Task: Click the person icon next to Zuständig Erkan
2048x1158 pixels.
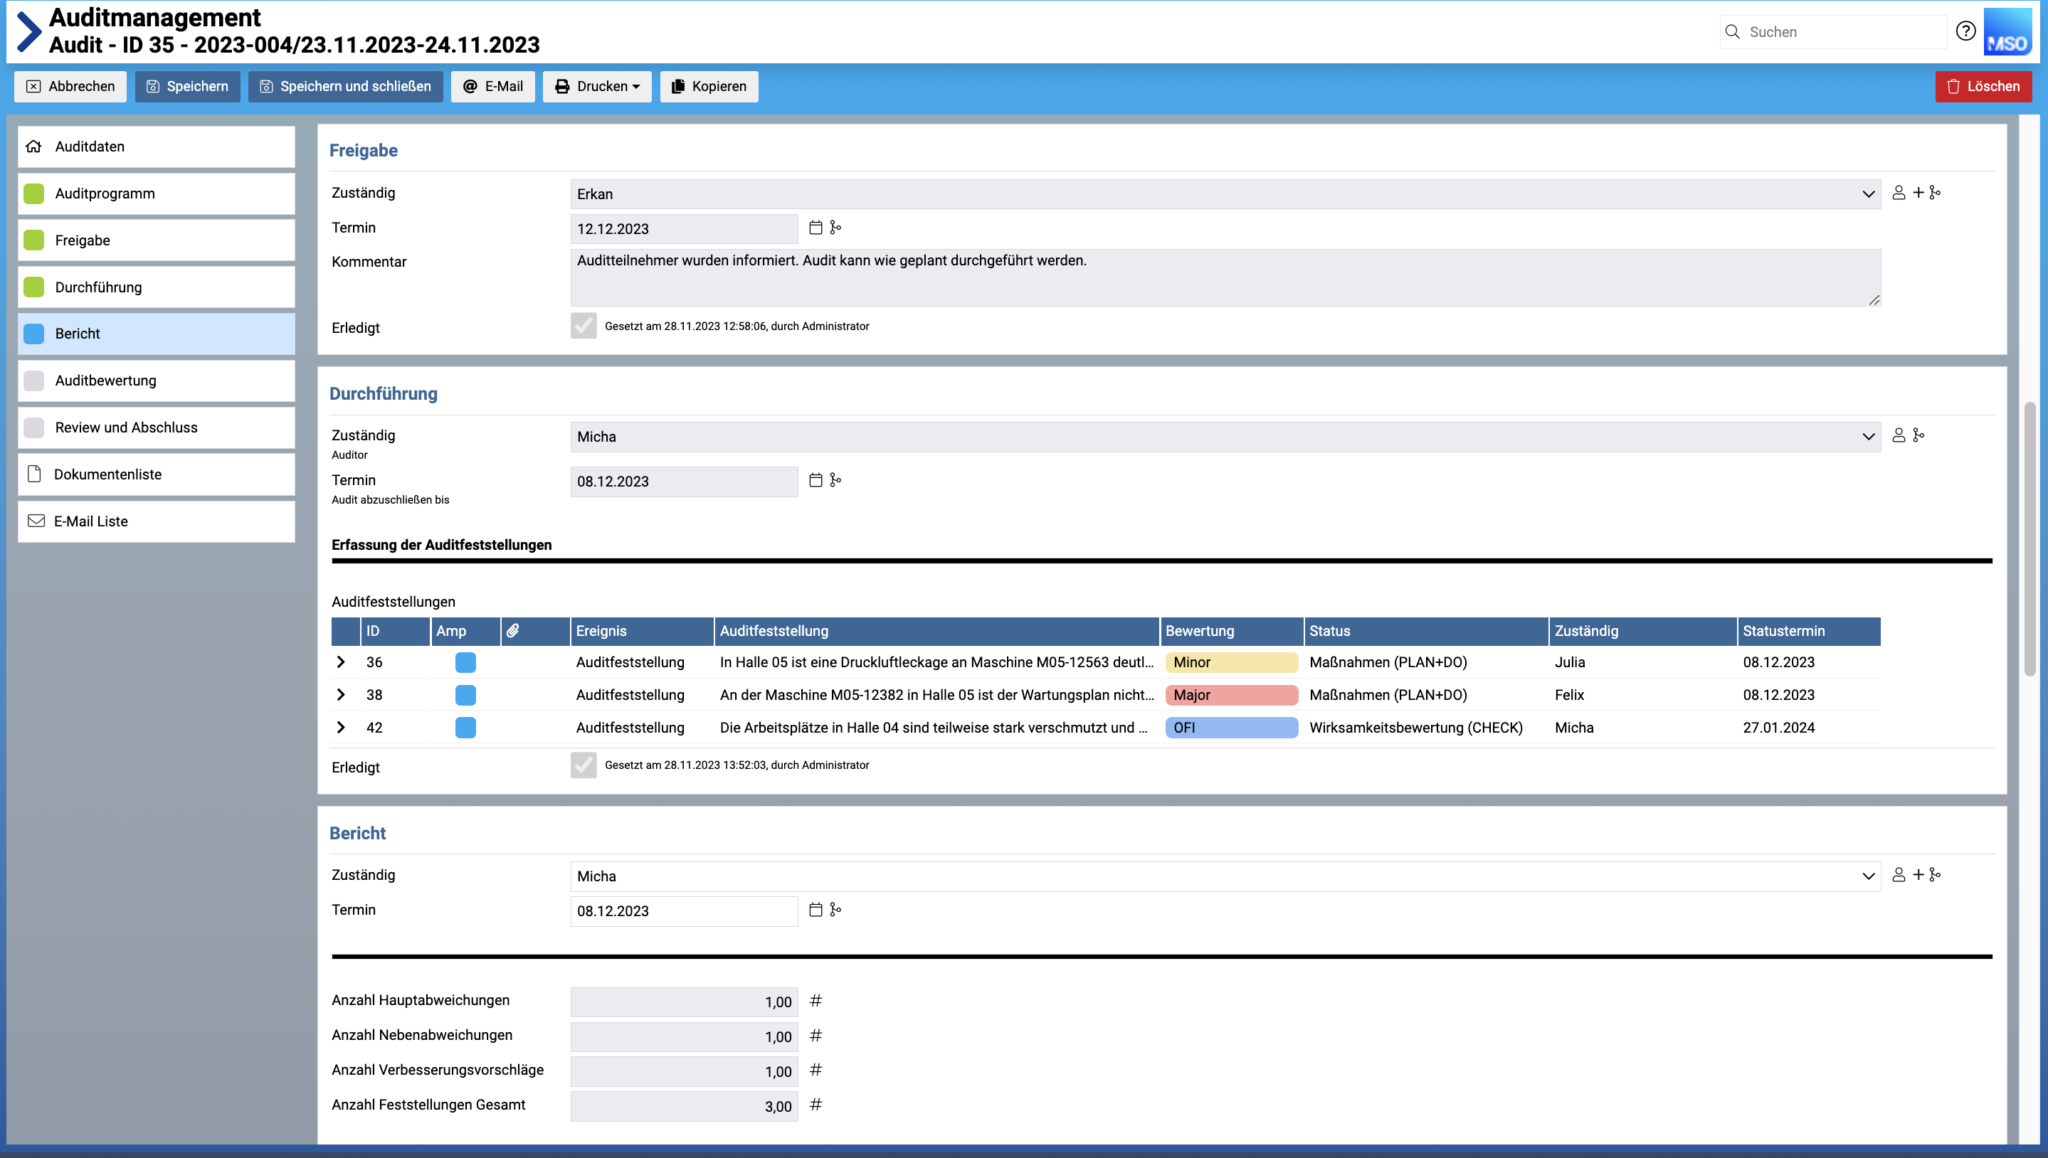Action: (x=1901, y=193)
